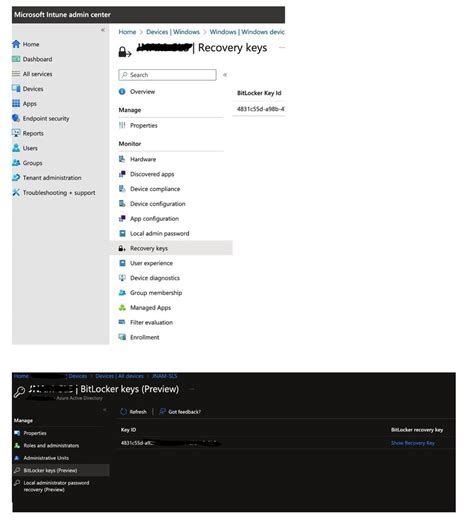This screenshot has height=523, width=474.
Task: Select the Devices monitor icon in sidebar
Action: click(x=16, y=88)
